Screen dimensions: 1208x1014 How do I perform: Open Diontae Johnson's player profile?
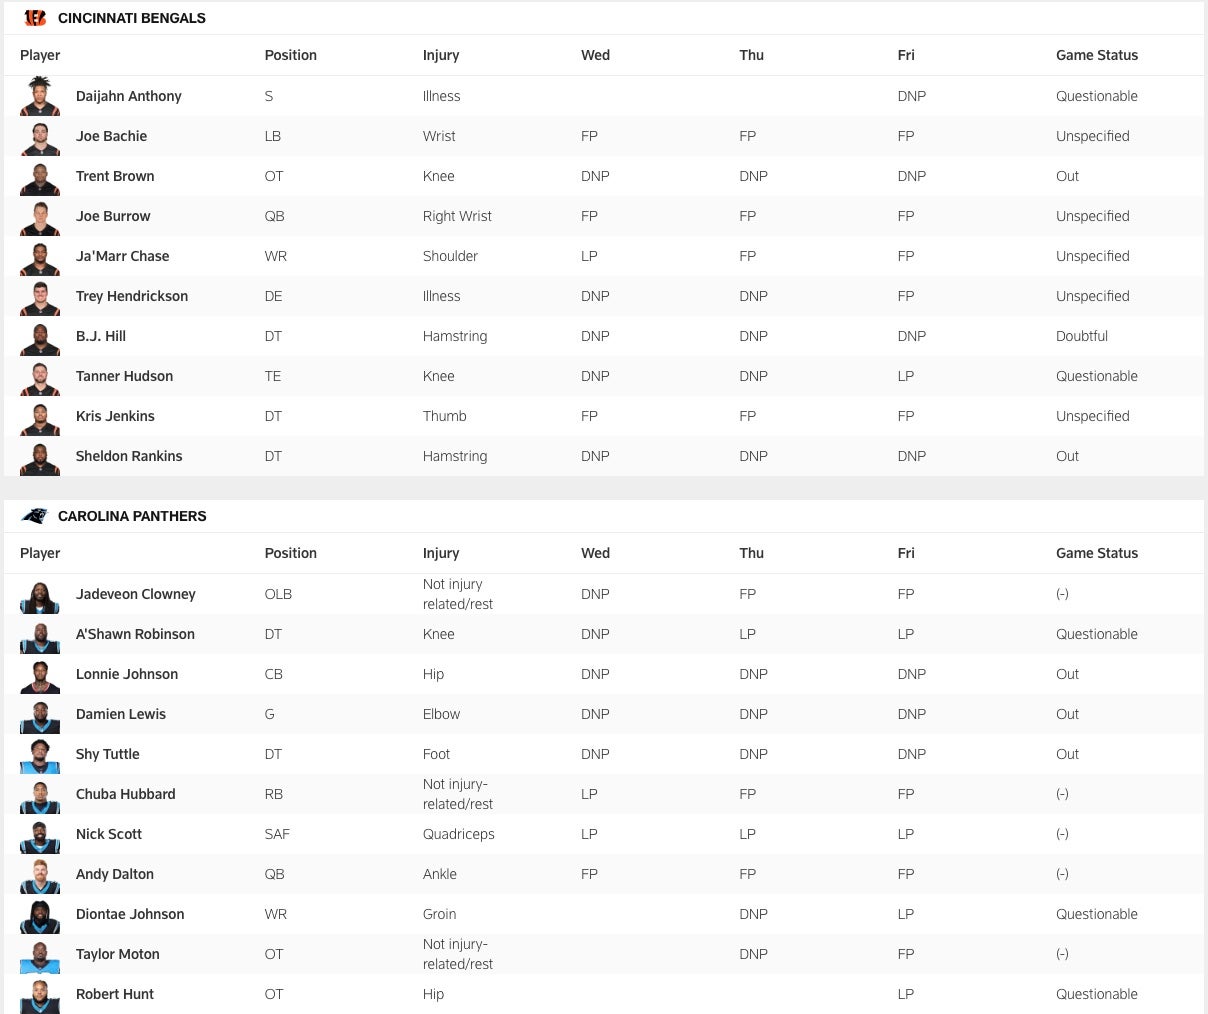click(130, 914)
